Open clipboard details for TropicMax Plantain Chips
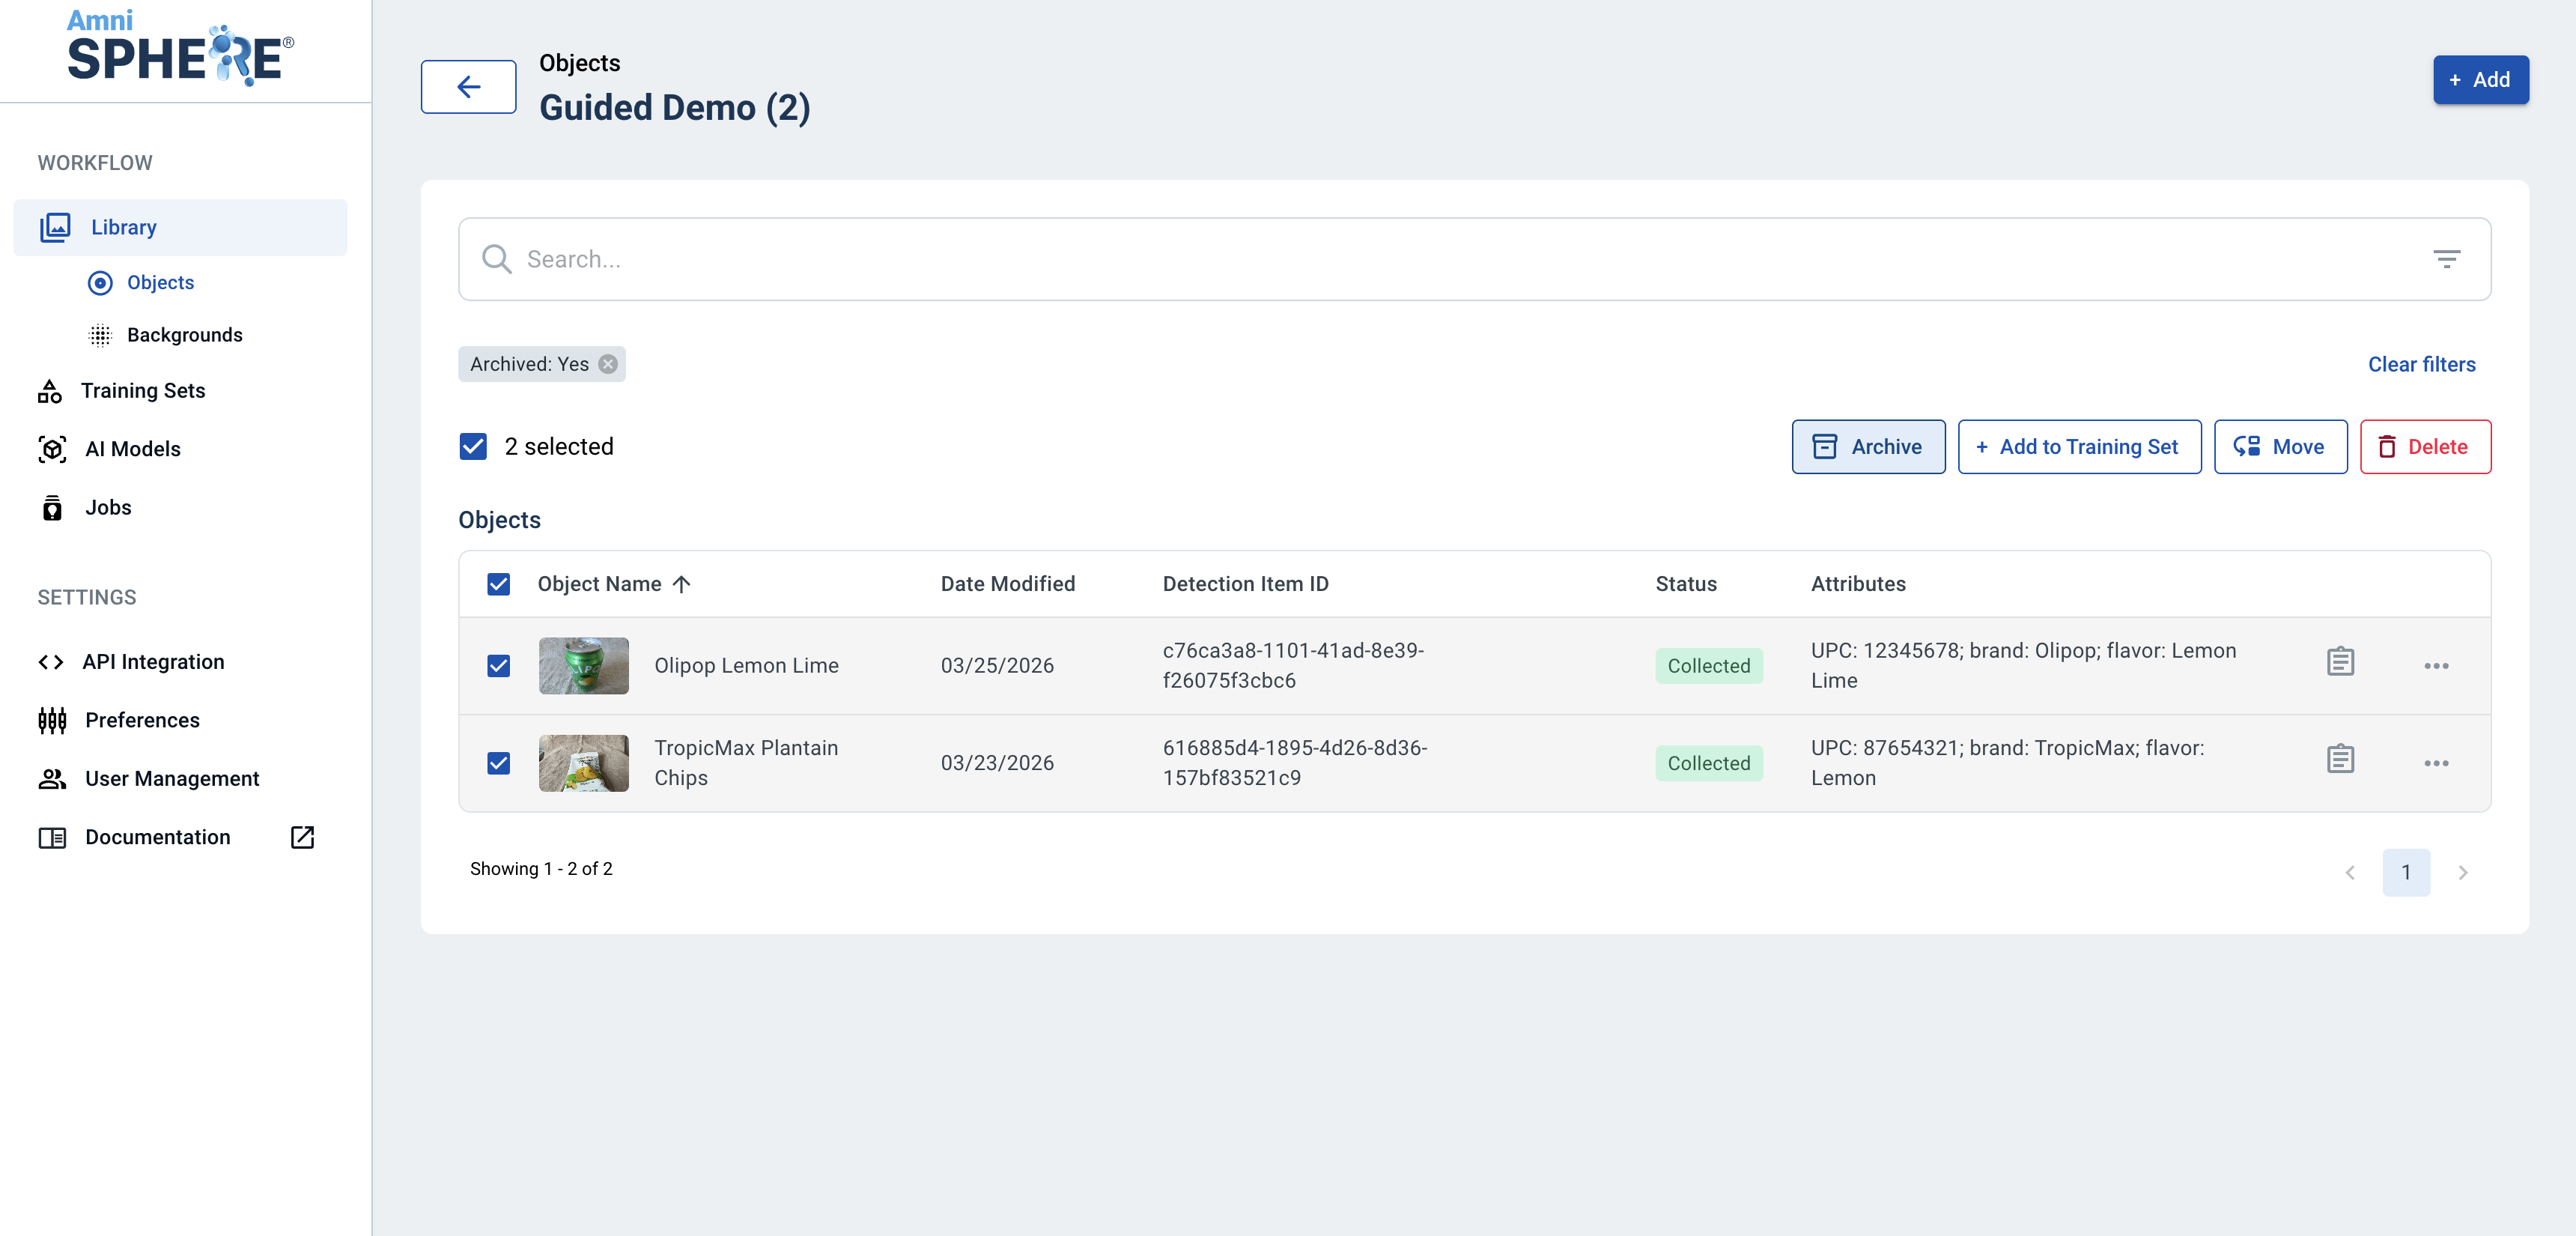Screen dimensions: 2576x1236 pyautogui.click(x=2340, y=760)
